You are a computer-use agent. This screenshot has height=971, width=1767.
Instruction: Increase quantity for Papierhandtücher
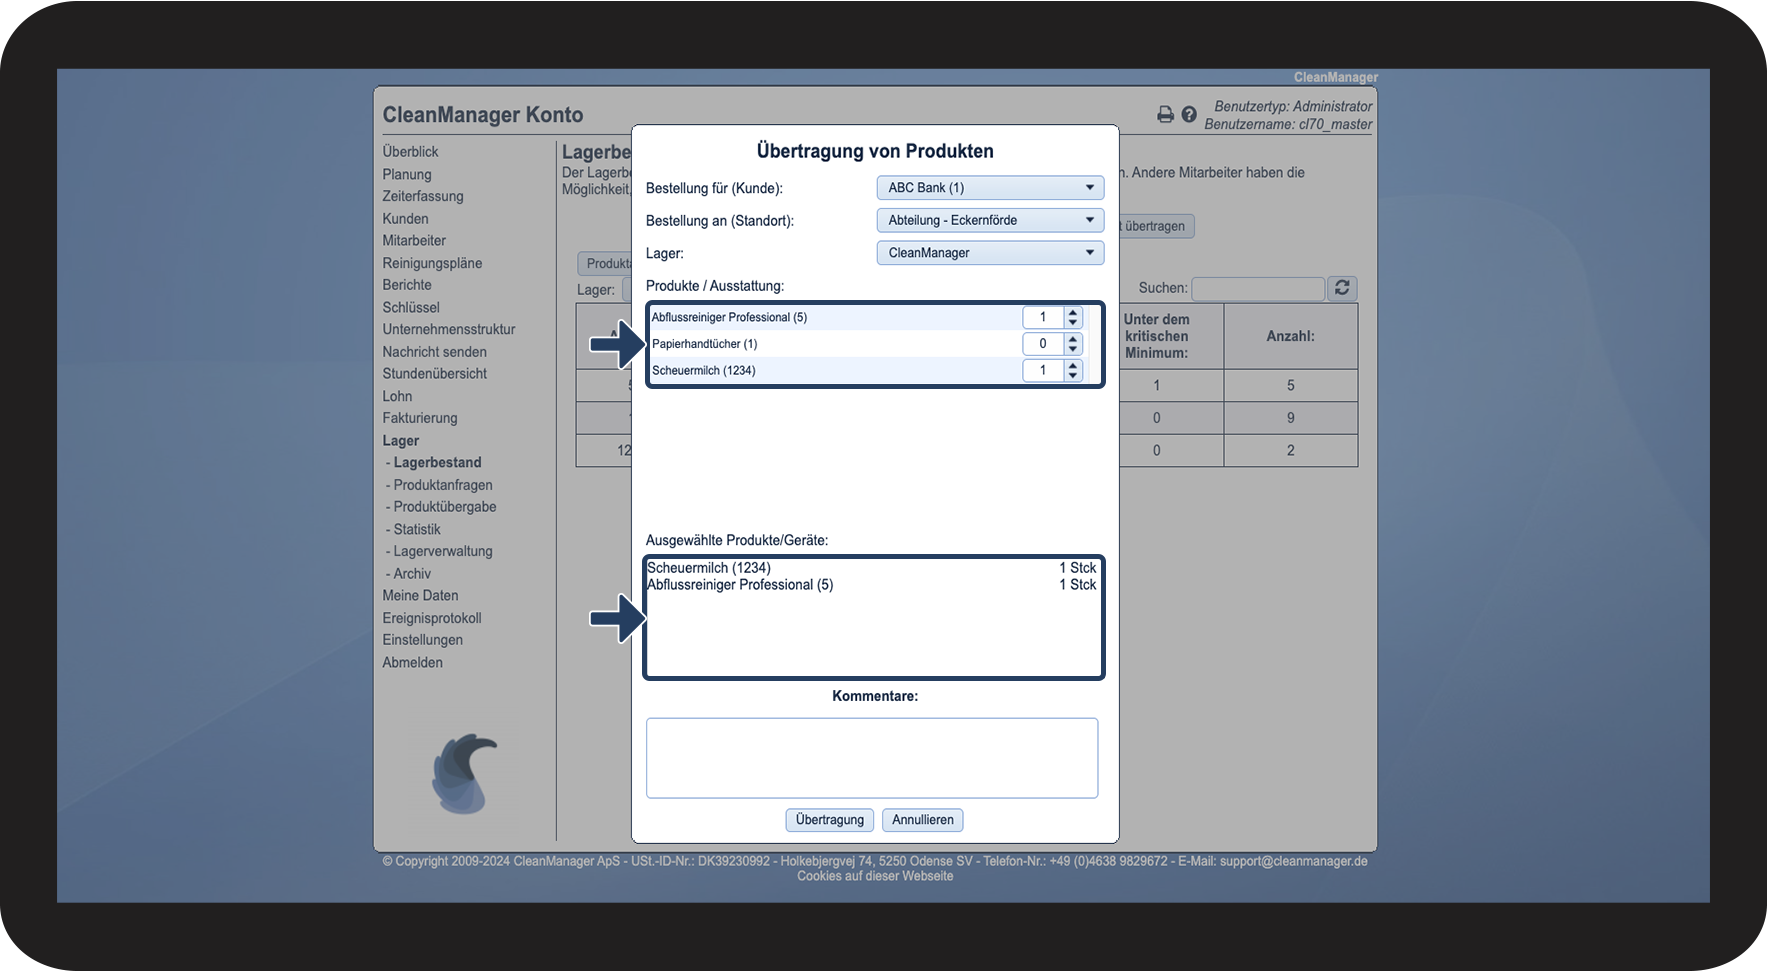1073,339
